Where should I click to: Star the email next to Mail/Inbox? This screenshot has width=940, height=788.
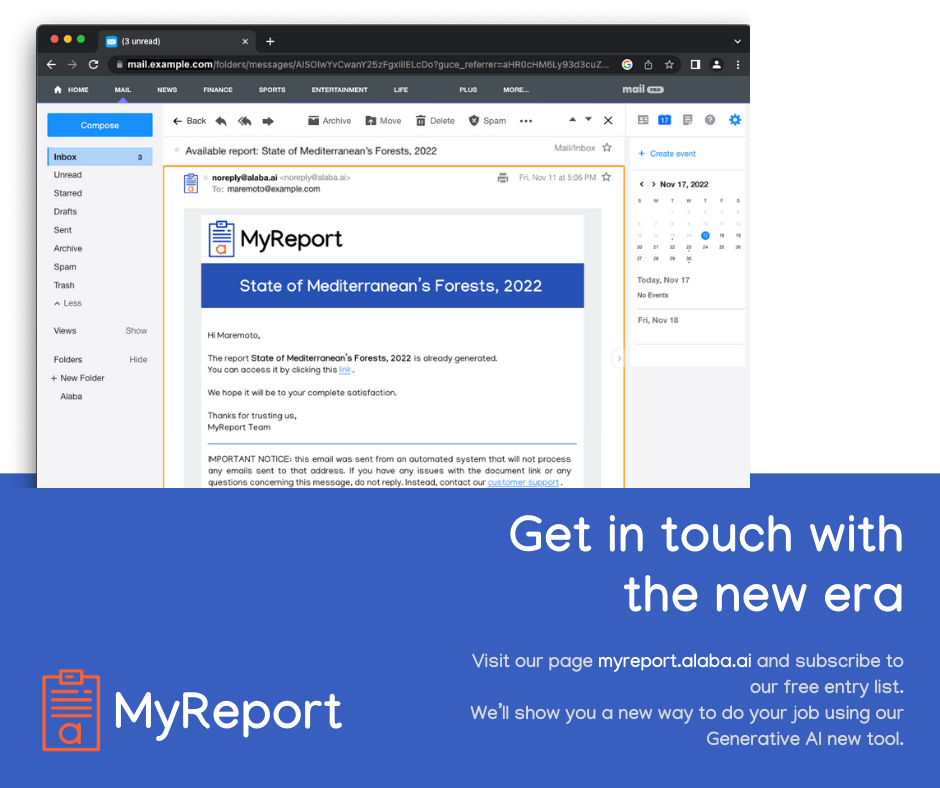[607, 148]
